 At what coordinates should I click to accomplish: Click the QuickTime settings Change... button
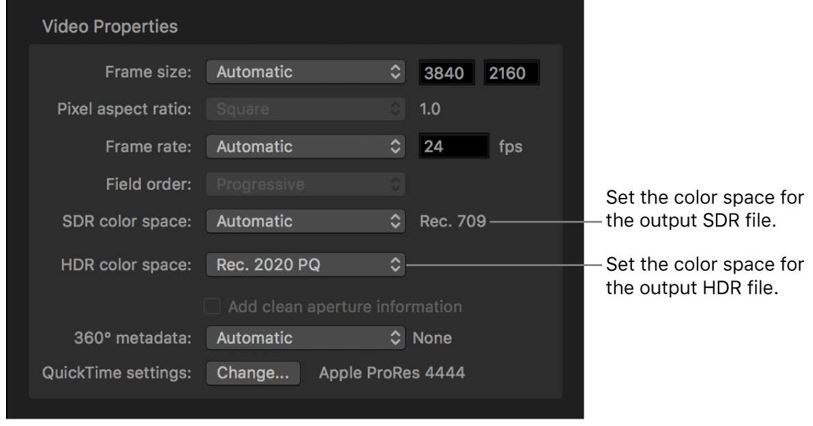[x=253, y=374]
